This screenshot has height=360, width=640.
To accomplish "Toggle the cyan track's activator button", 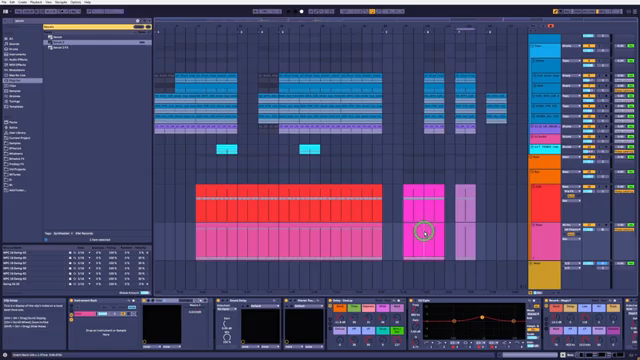I will point(589,147).
